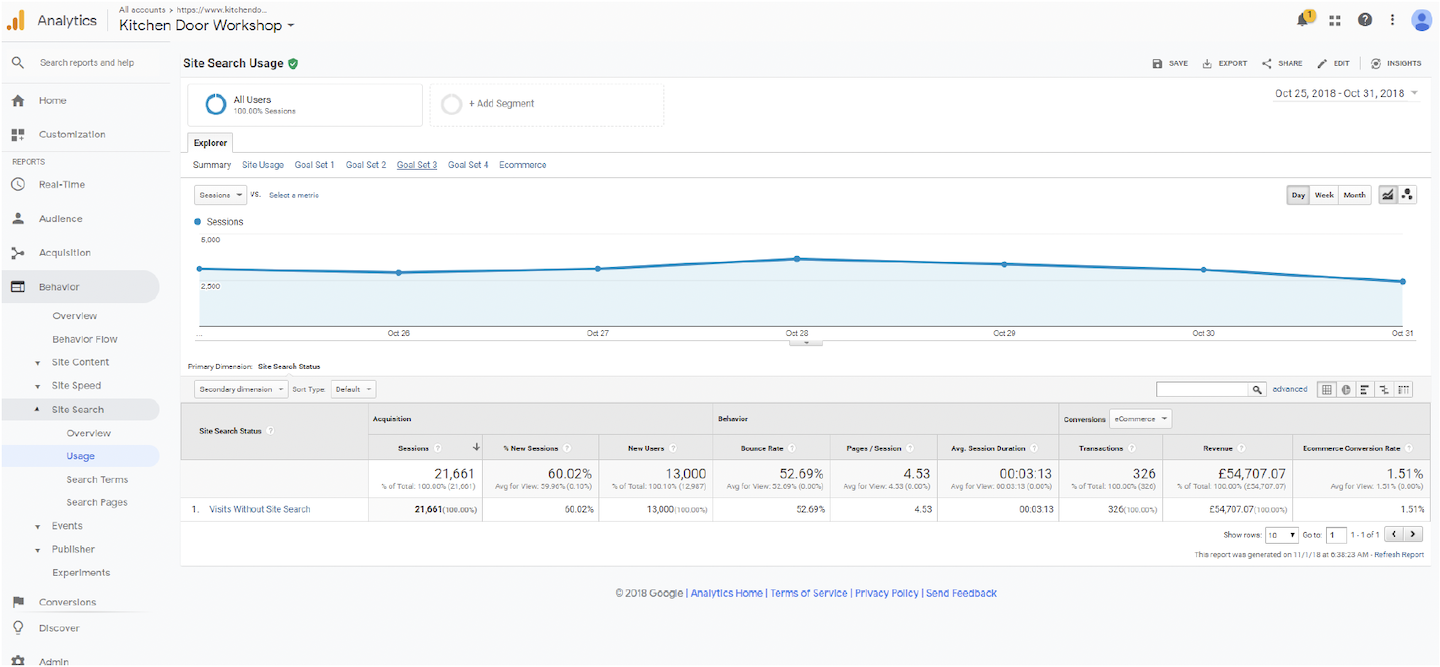Open the date range picker

(1345, 93)
